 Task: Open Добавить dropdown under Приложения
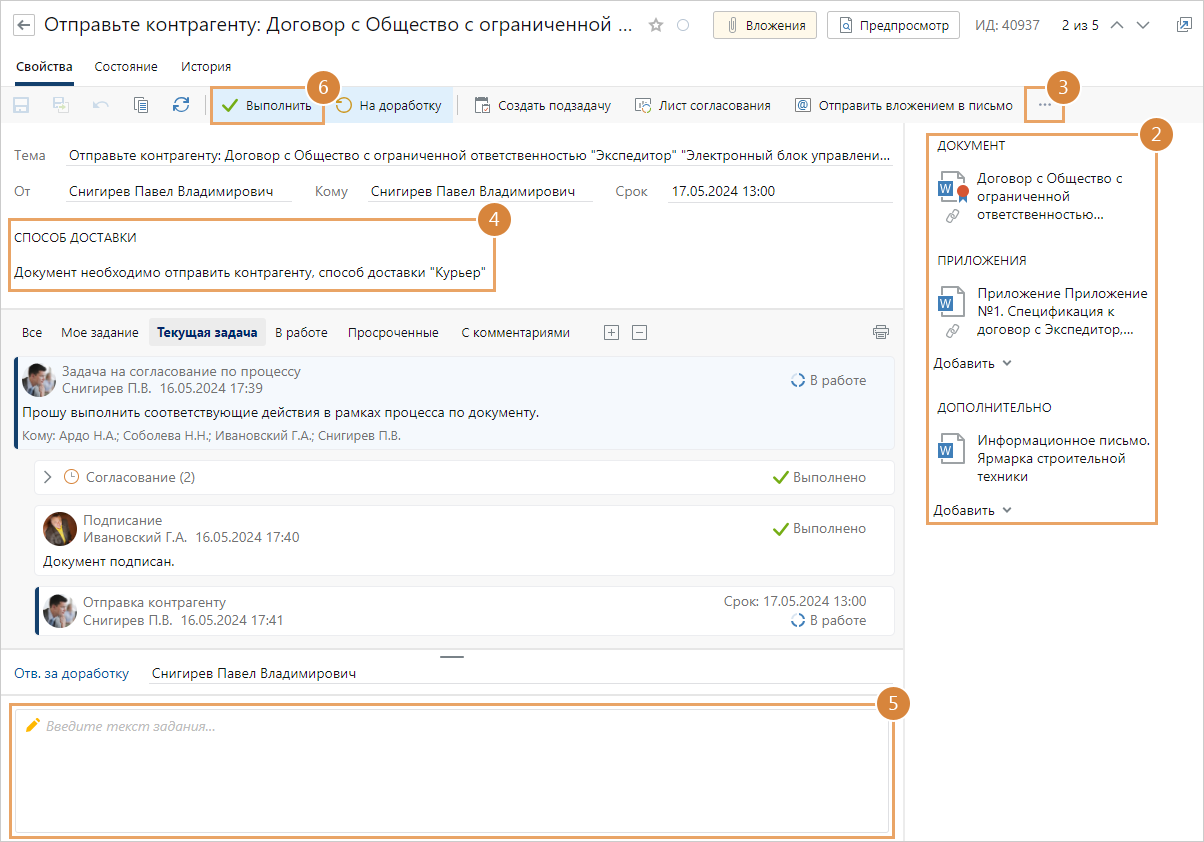[973, 363]
